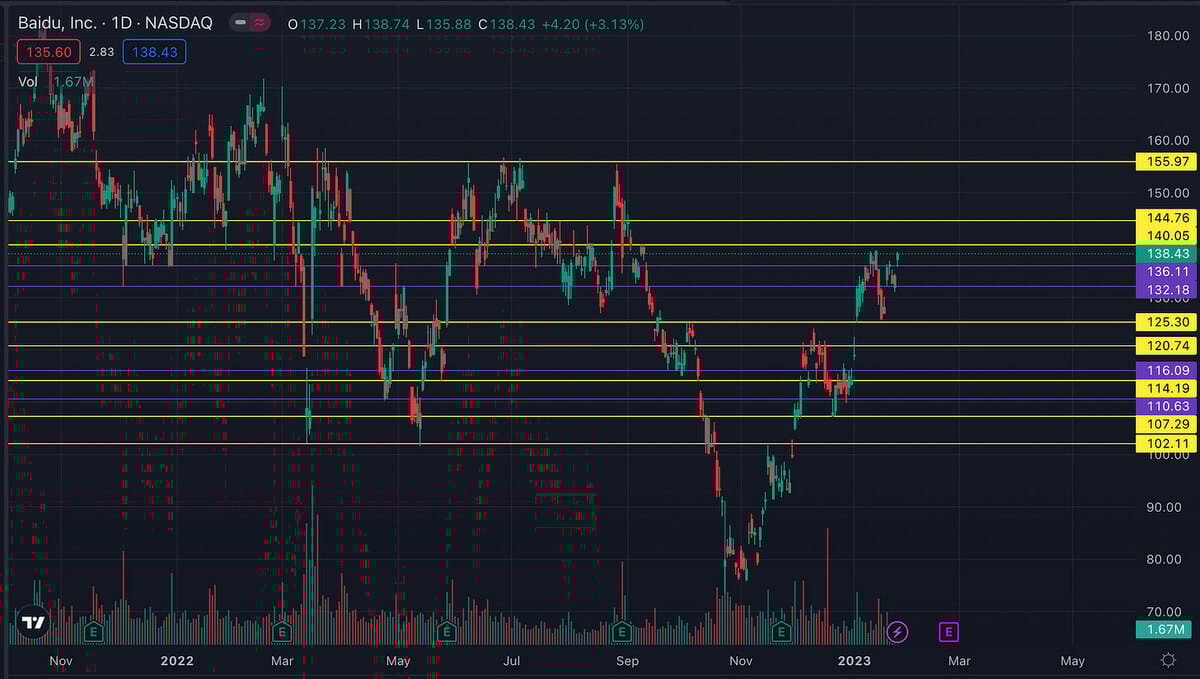Click the 2022 label on time axis
Viewport: 1200px width, 679px height.
tap(177, 661)
